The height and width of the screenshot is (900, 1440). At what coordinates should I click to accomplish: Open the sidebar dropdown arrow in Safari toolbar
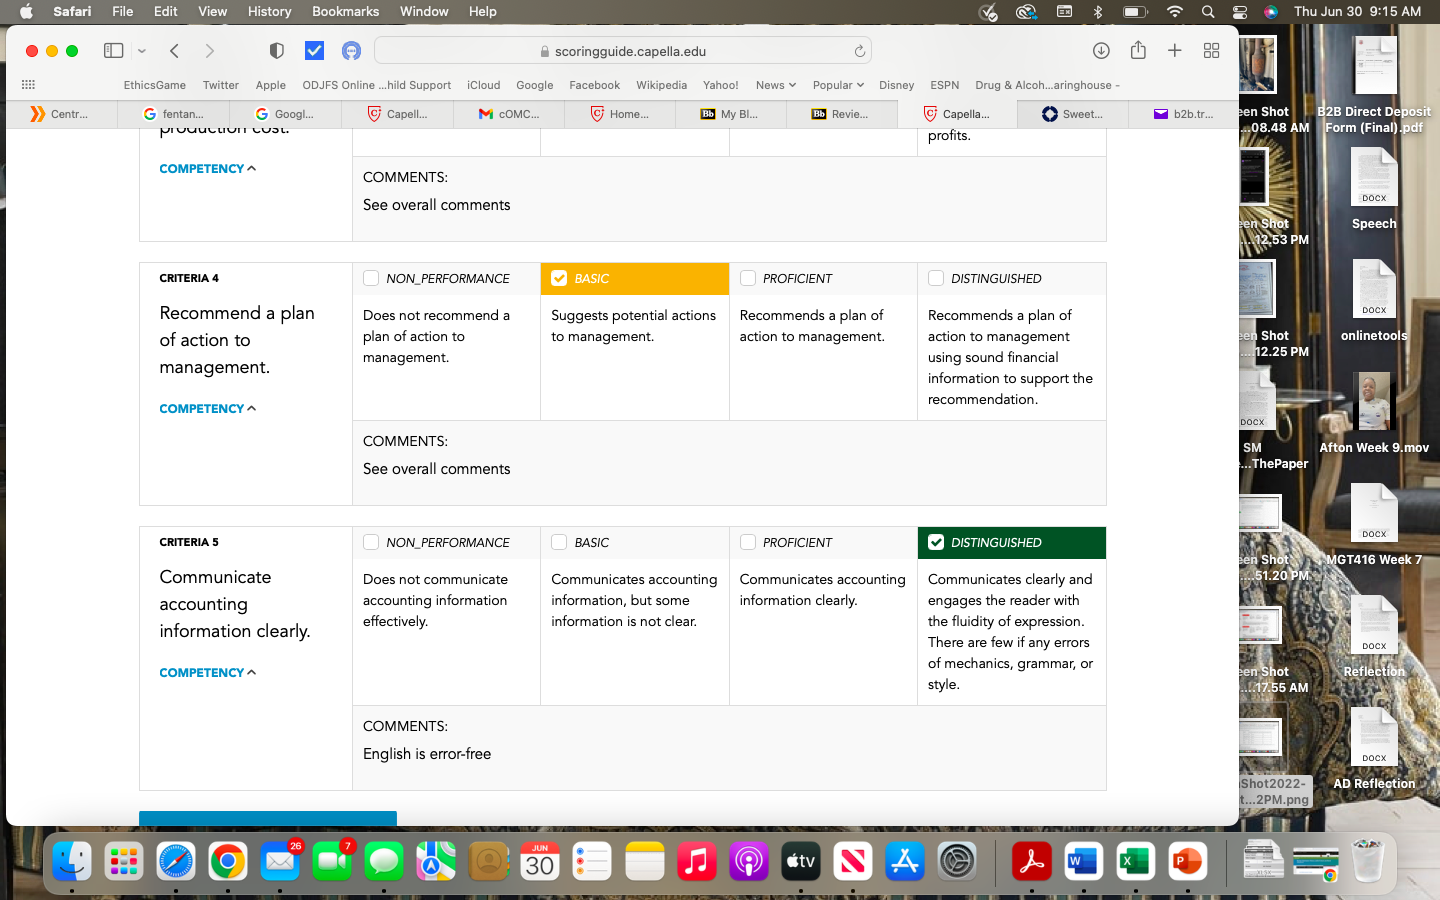pyautogui.click(x=142, y=51)
